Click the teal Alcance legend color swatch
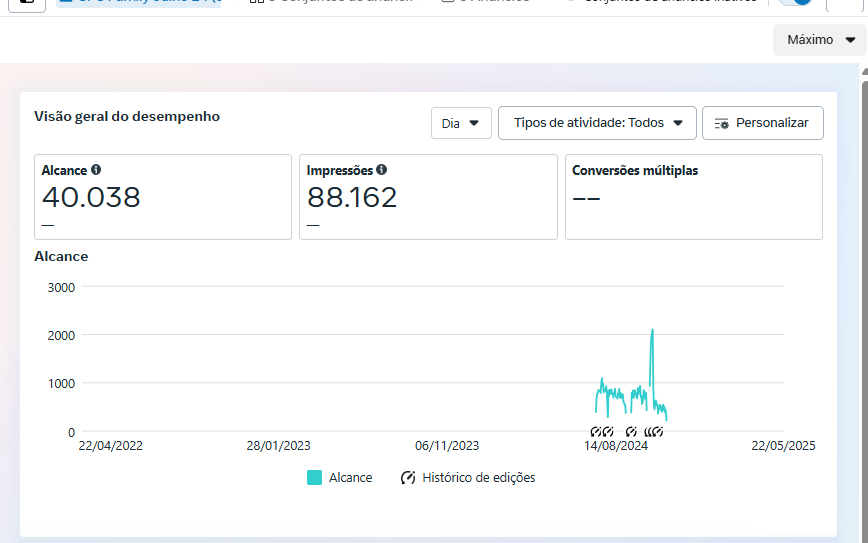 tap(314, 478)
